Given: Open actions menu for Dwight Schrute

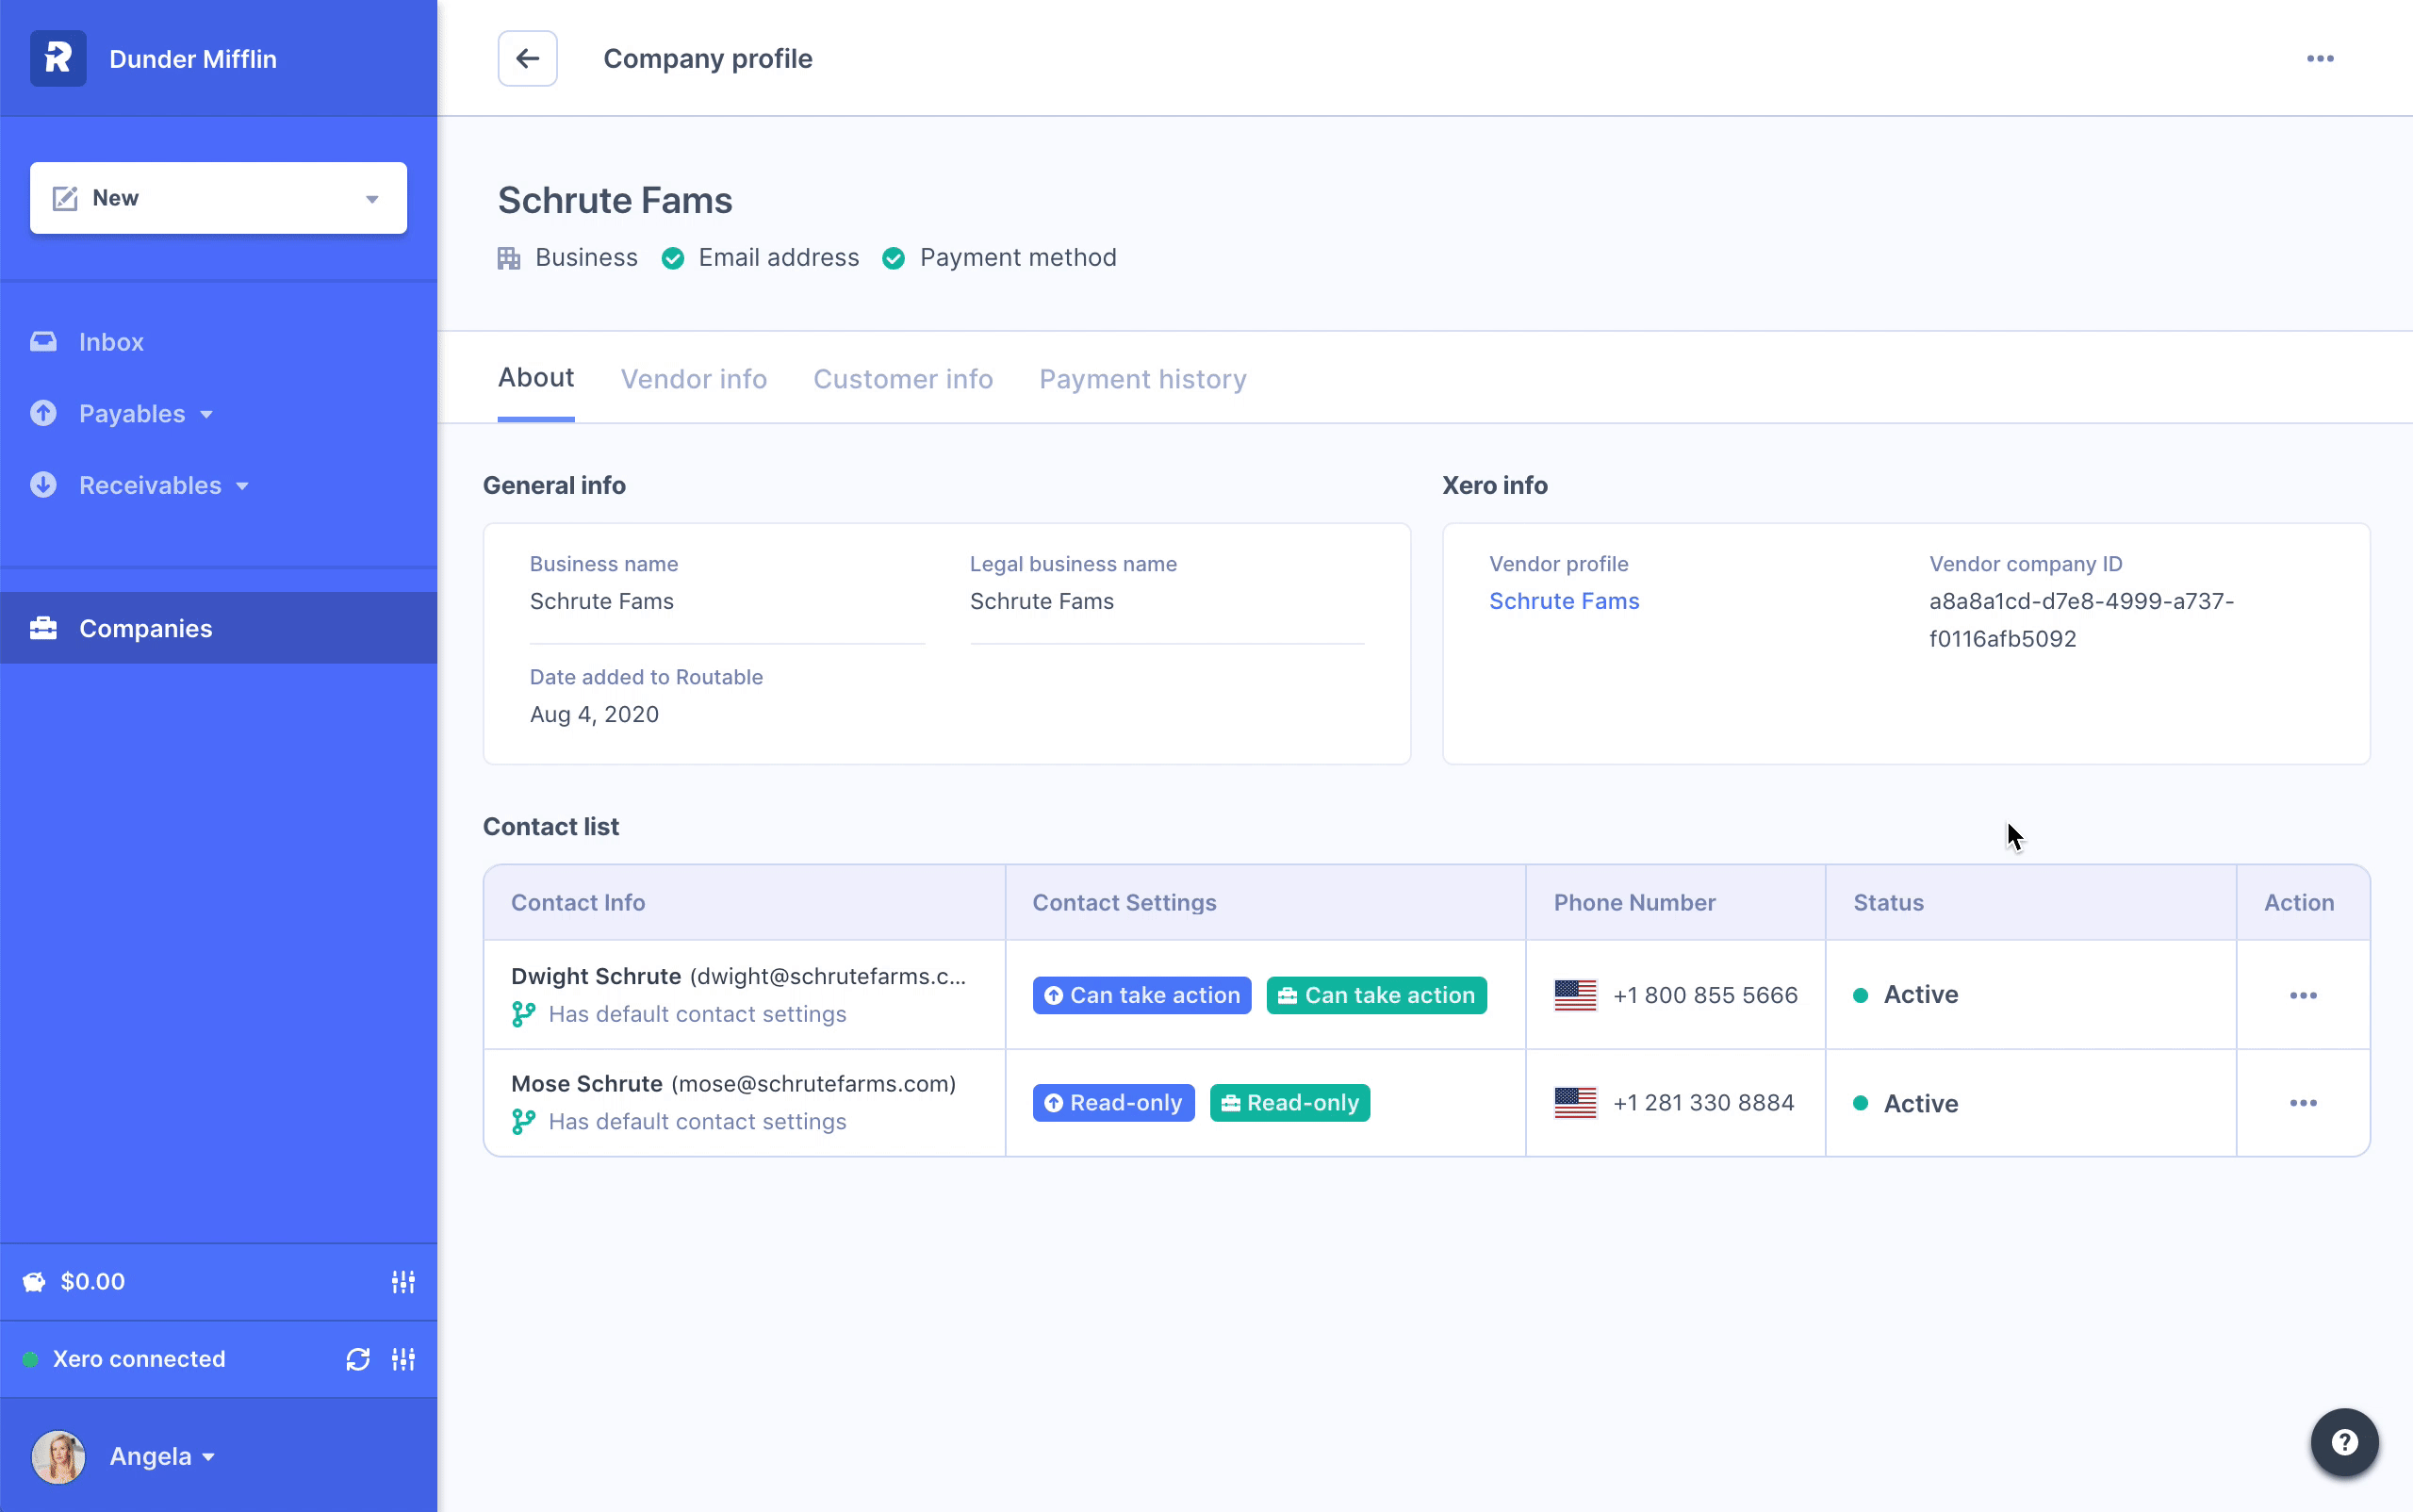Looking at the screenshot, I should tap(2302, 996).
